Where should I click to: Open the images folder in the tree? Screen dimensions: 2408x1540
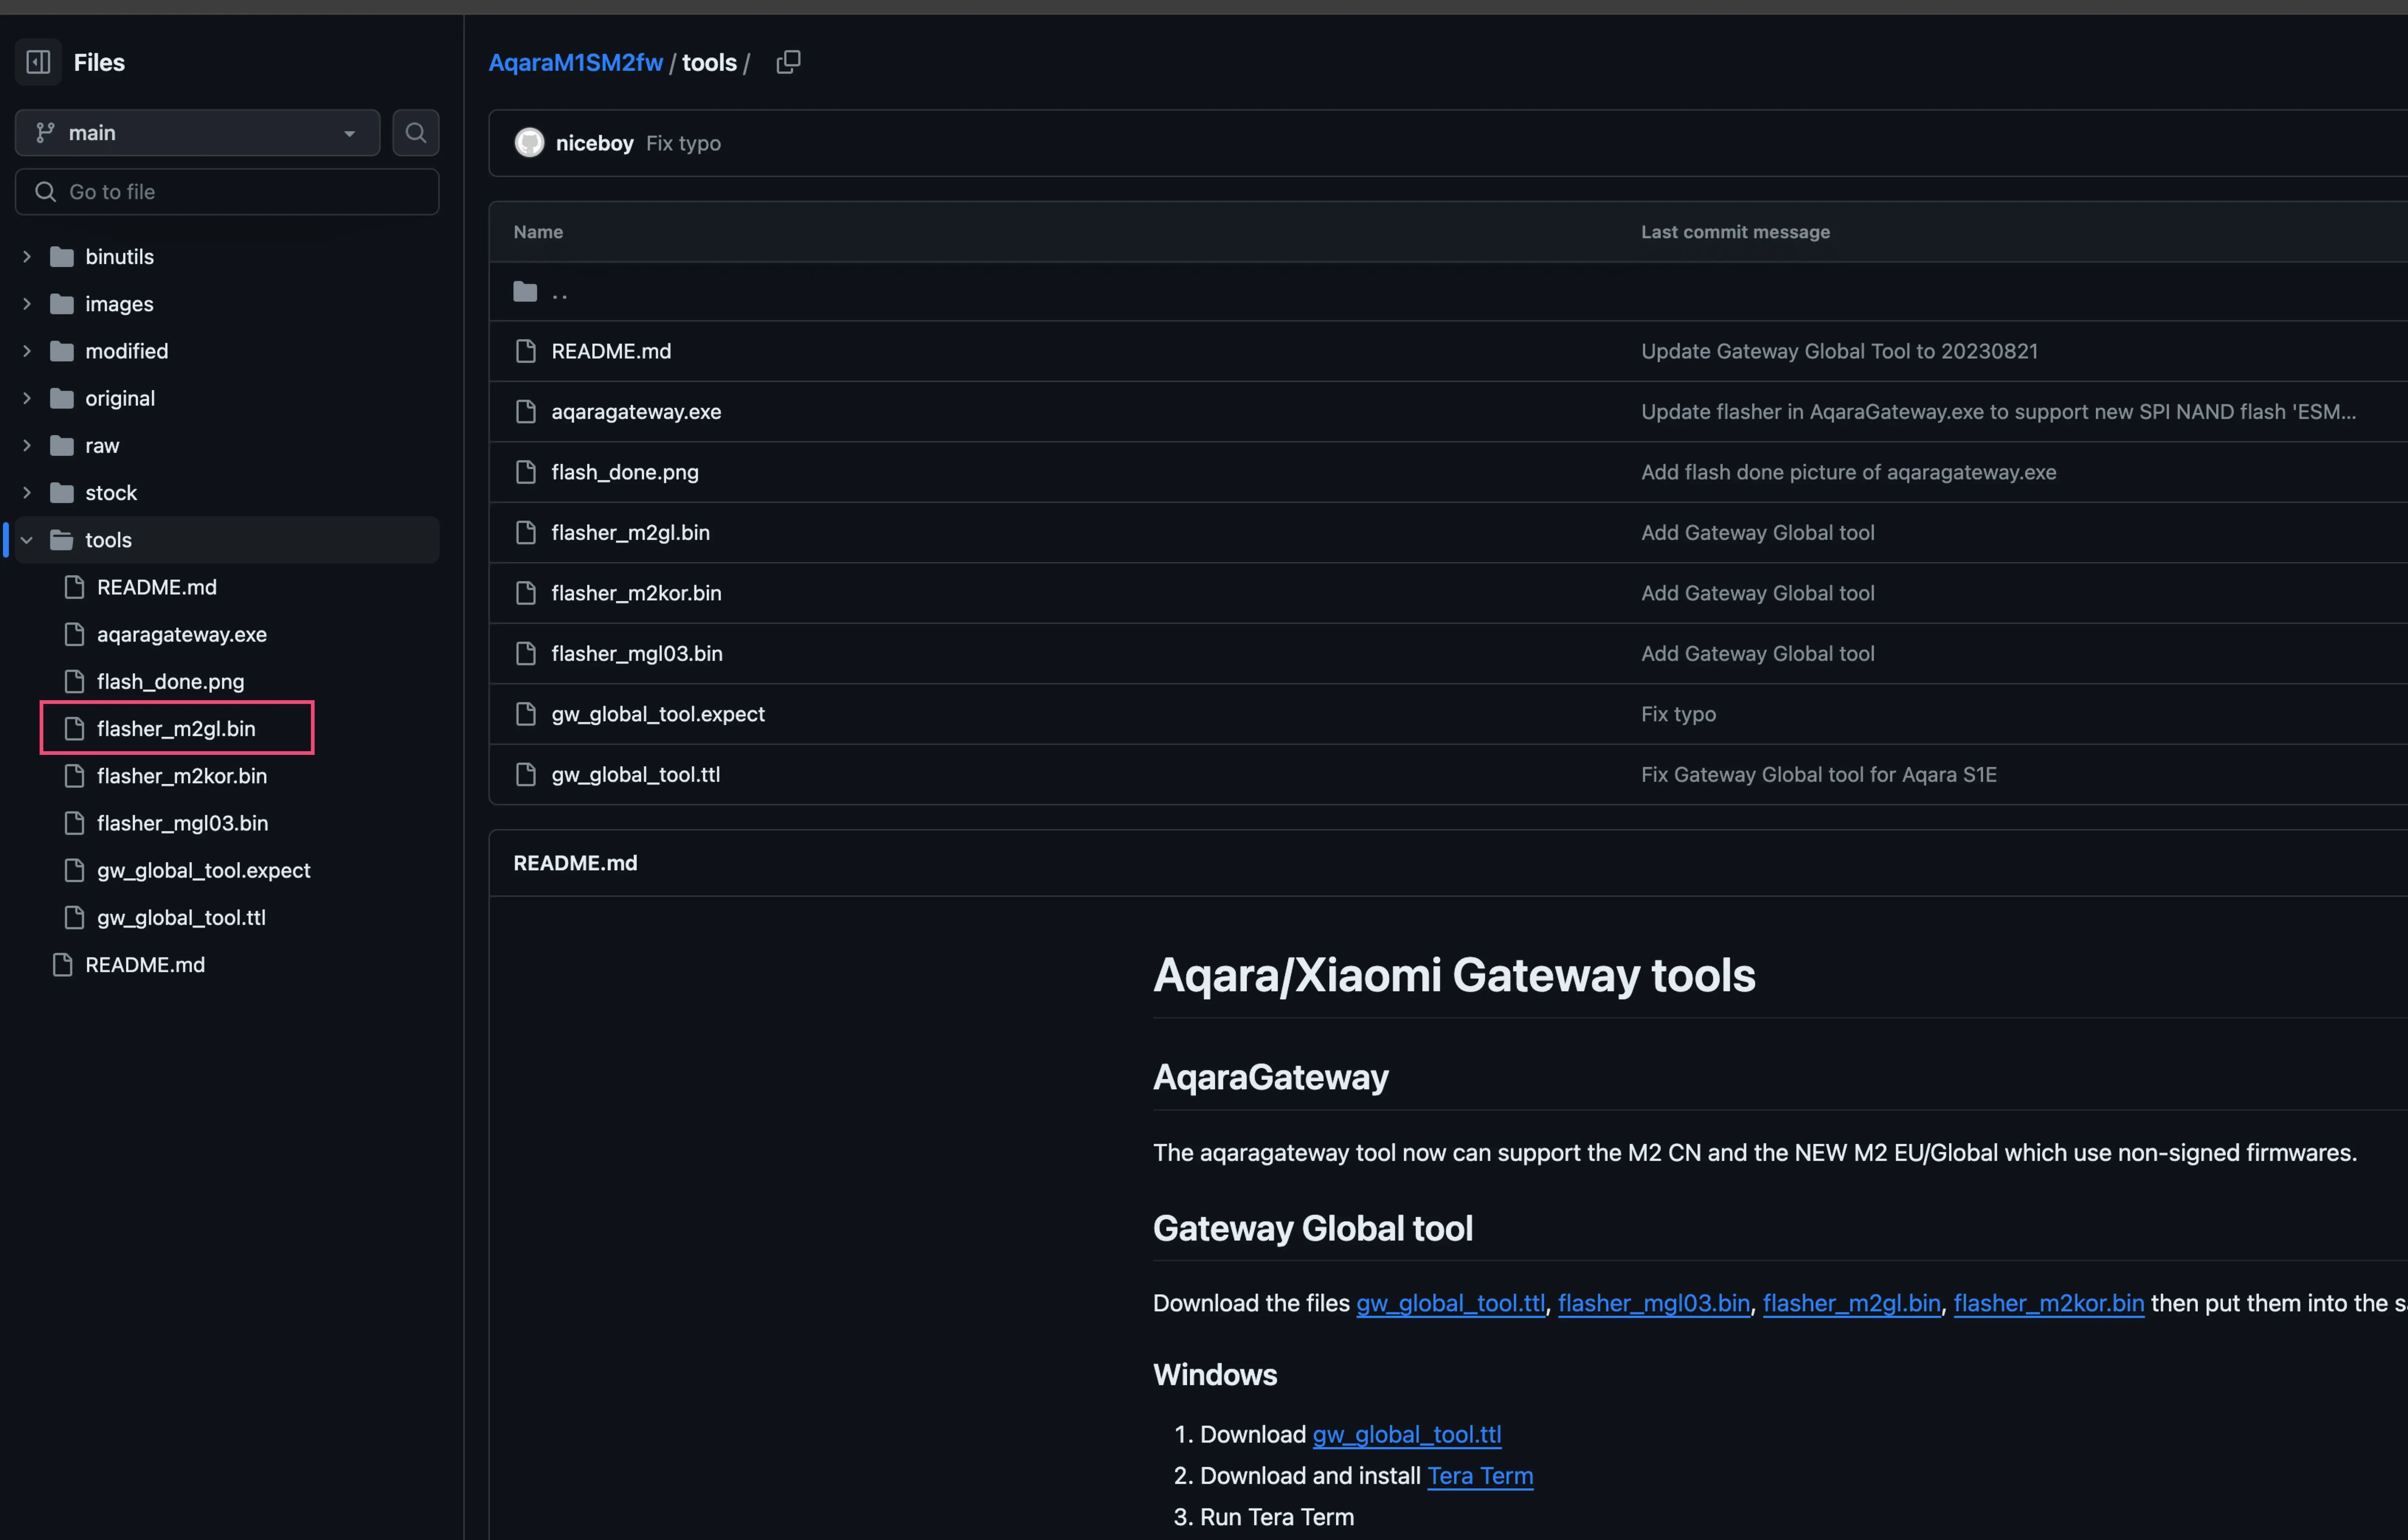(x=120, y=304)
